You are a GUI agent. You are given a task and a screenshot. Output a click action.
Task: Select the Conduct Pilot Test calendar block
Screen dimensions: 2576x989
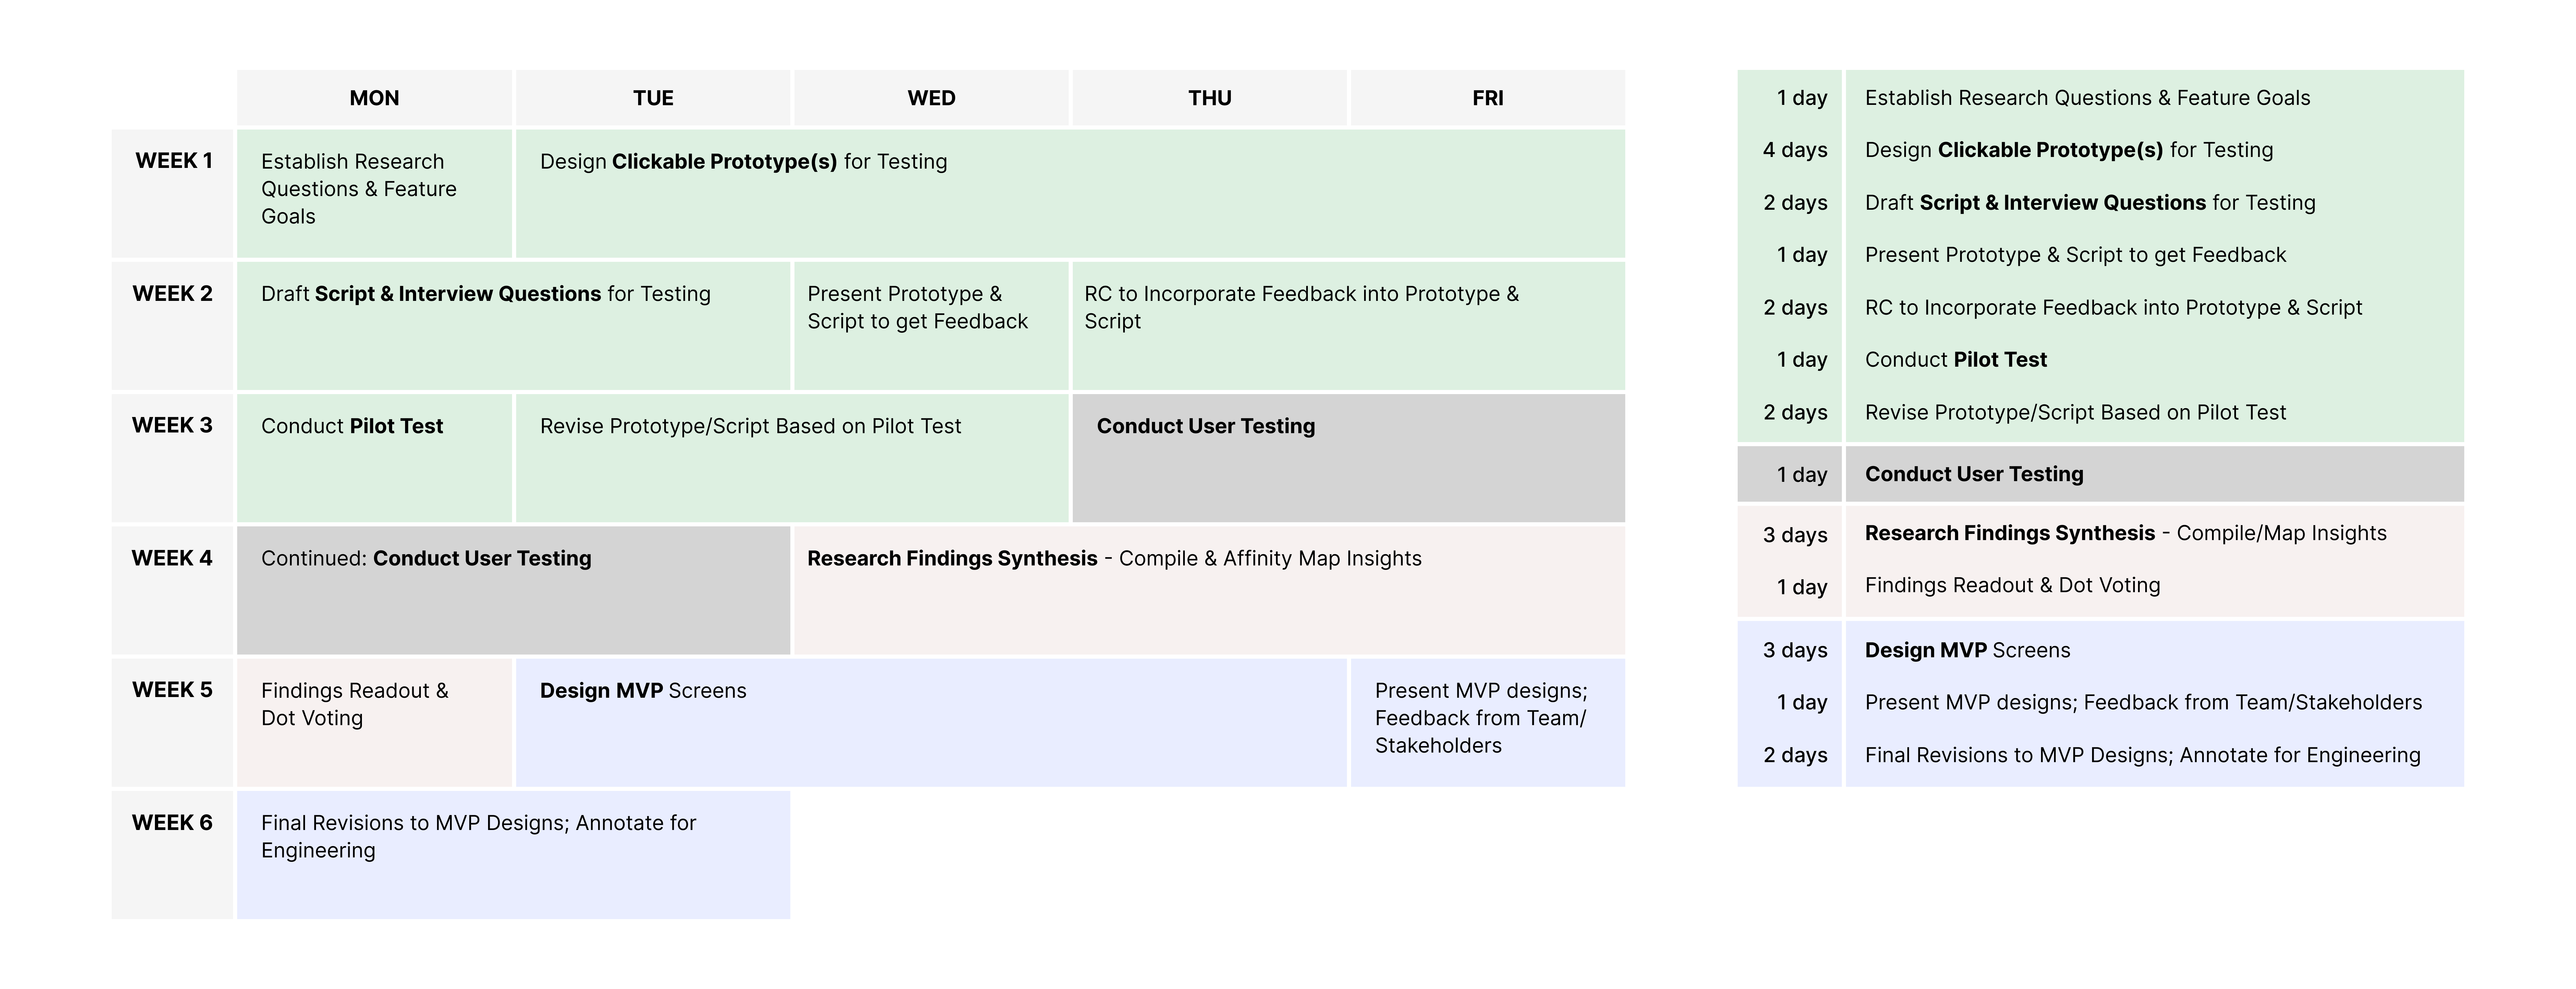pyautogui.click(x=374, y=458)
